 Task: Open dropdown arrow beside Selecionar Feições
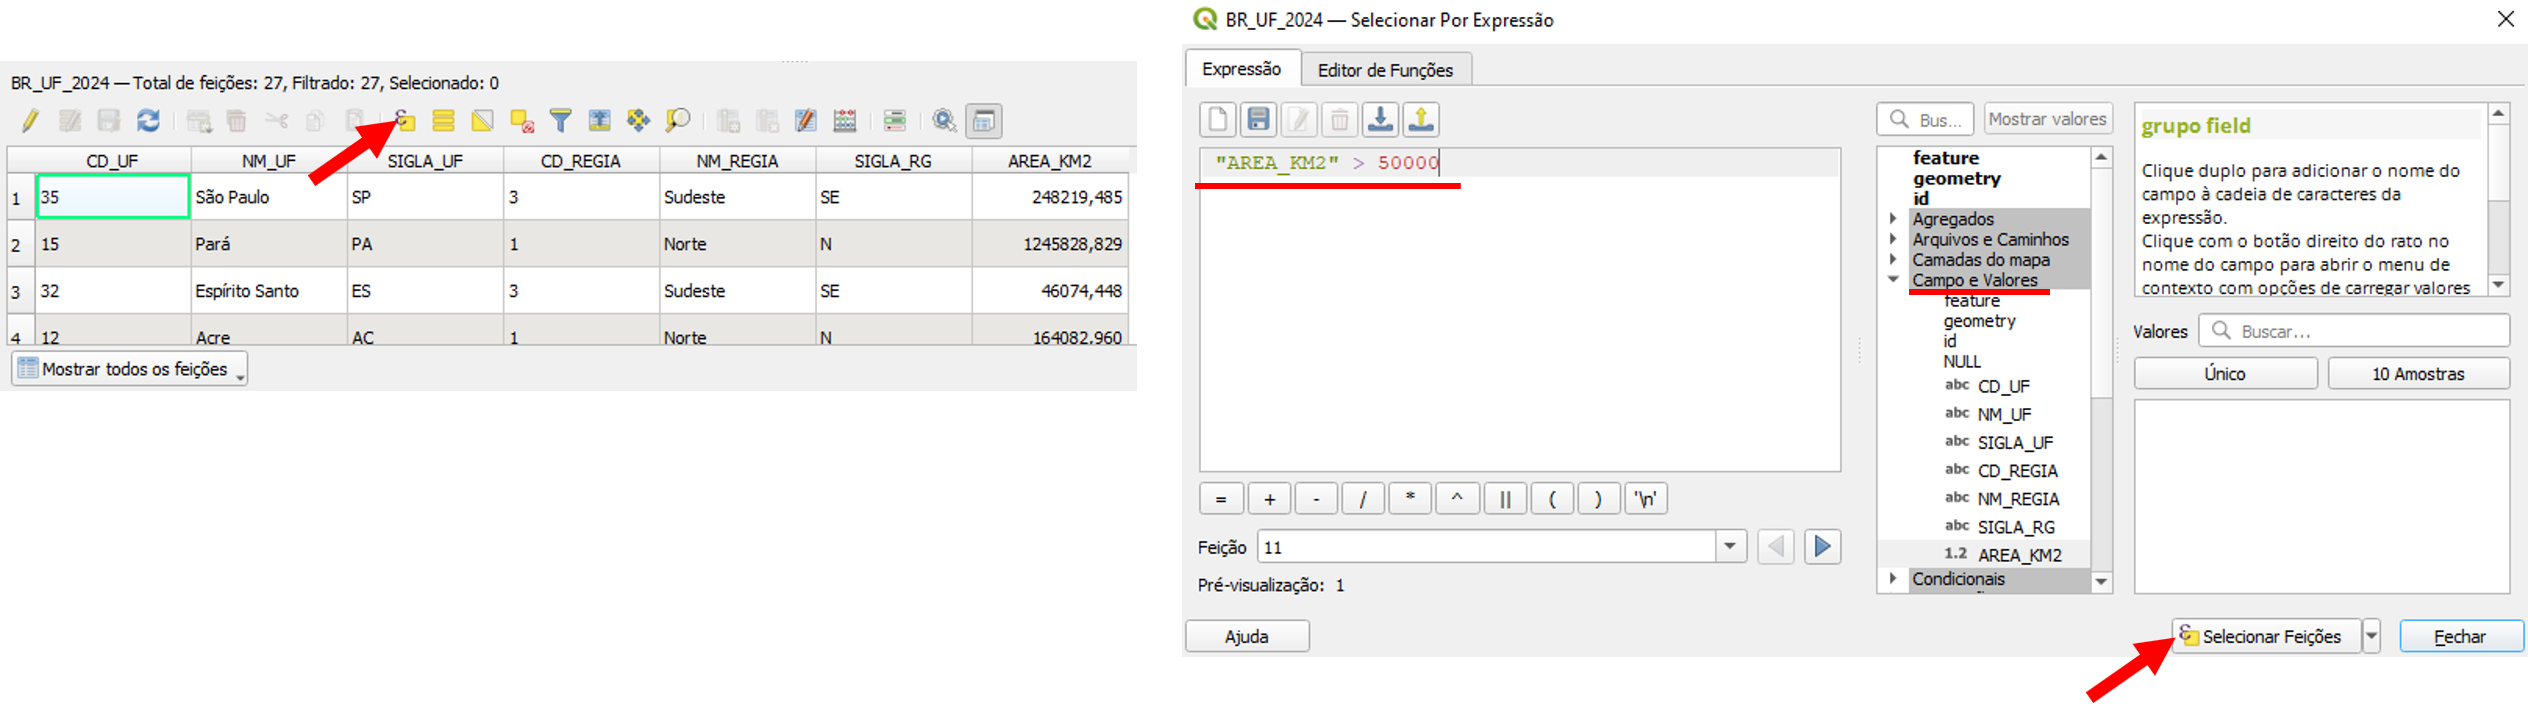[2371, 636]
